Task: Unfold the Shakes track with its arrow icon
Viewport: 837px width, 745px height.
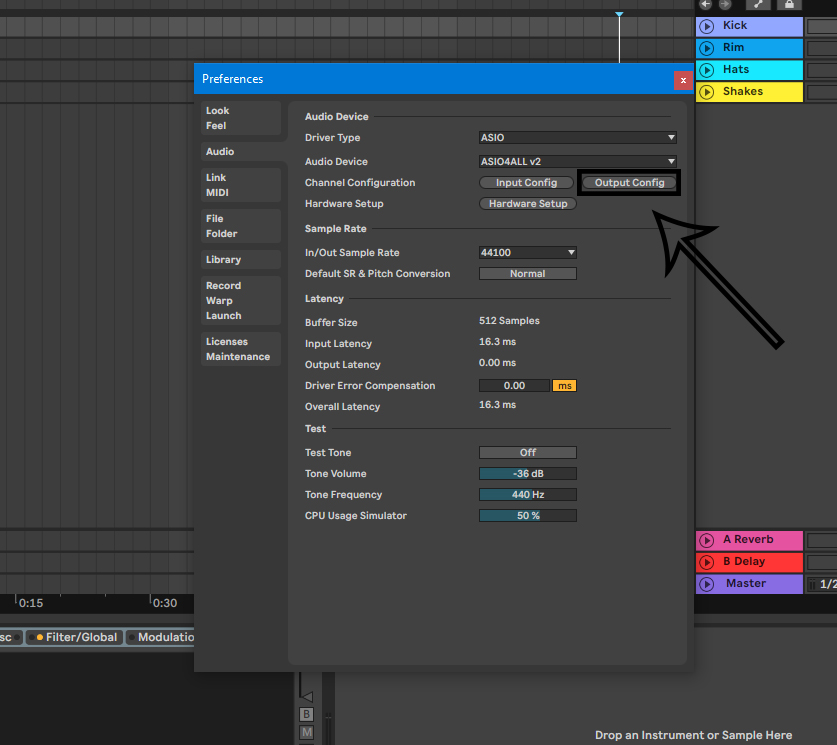Action: coord(707,92)
